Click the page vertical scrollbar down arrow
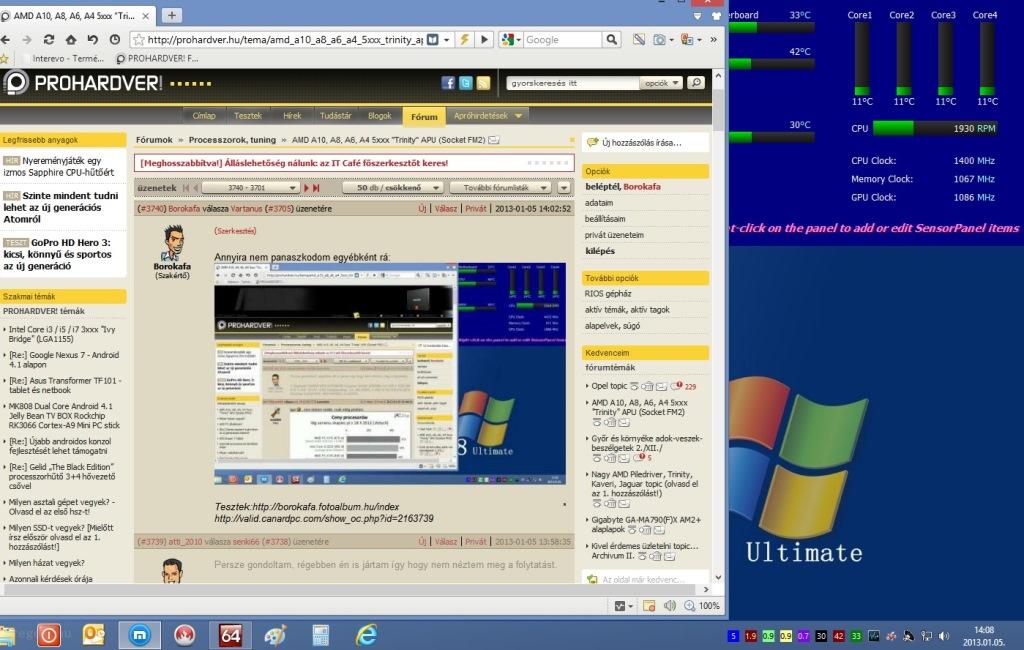1024x650 pixels. coord(718,577)
